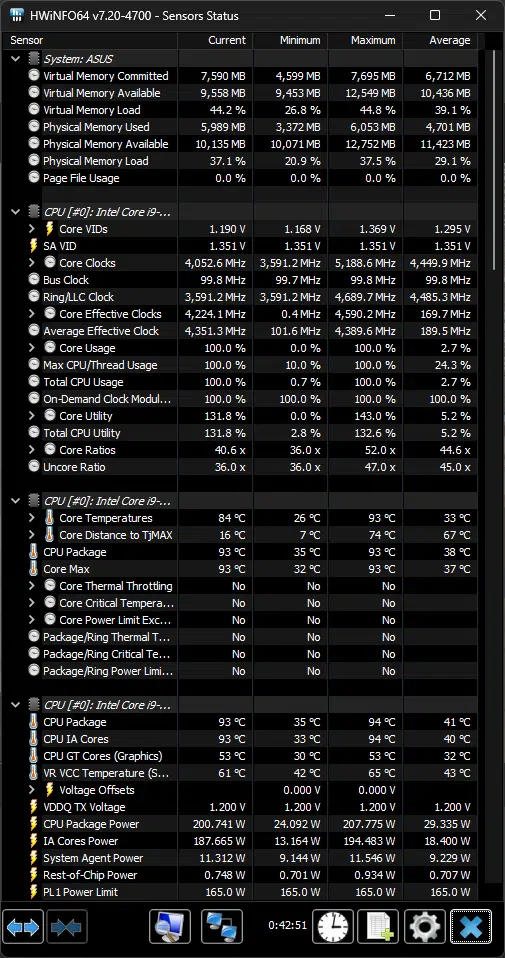
Task: Close sensors with the blue X icon
Action: (x=471, y=927)
